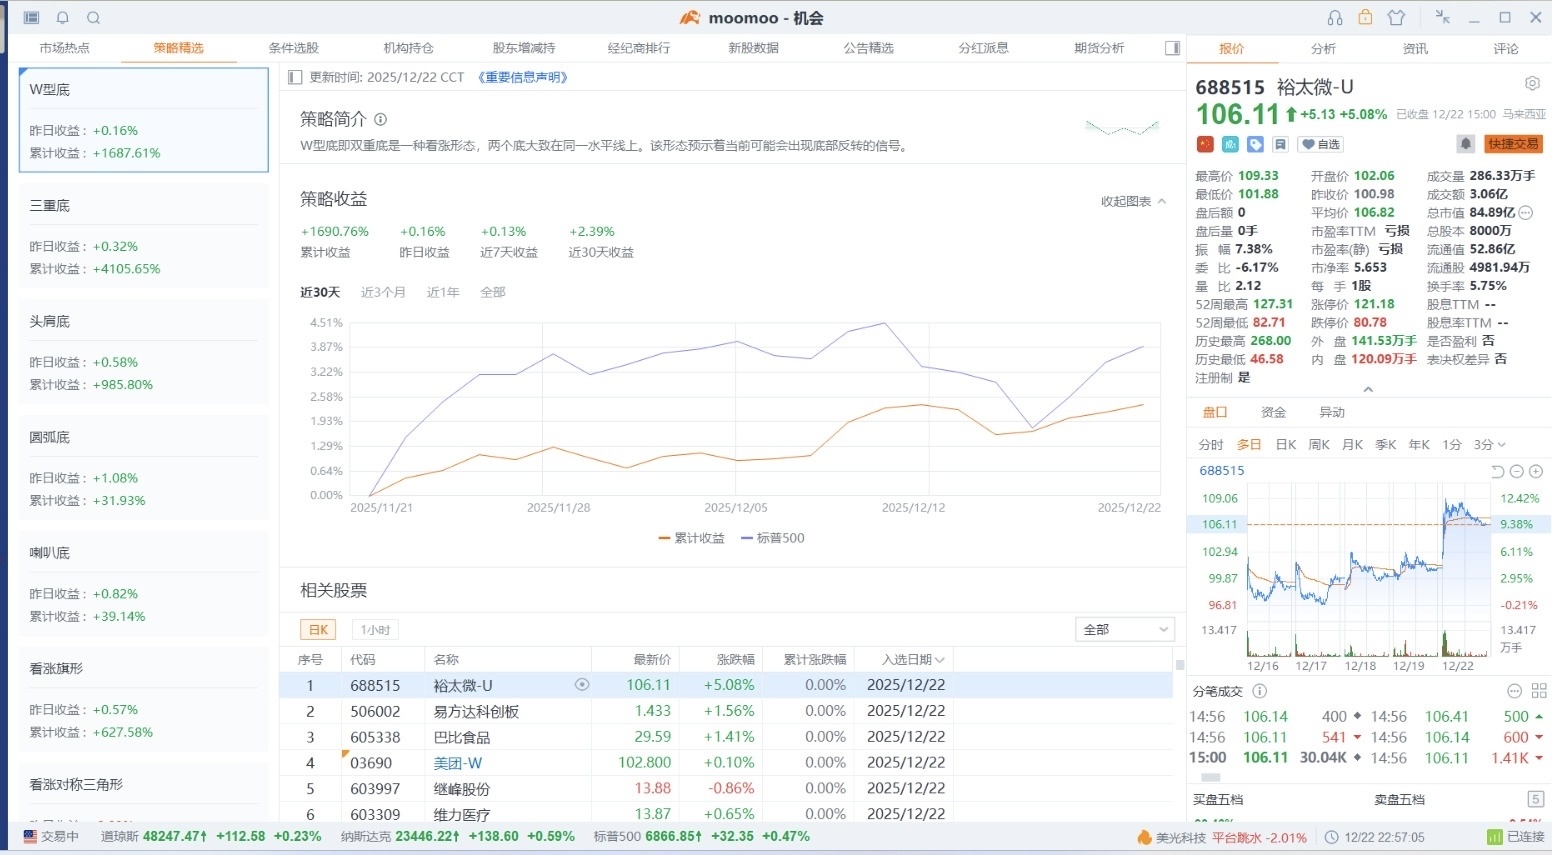Open the sidebar menu icon at top-left

pos(31,18)
